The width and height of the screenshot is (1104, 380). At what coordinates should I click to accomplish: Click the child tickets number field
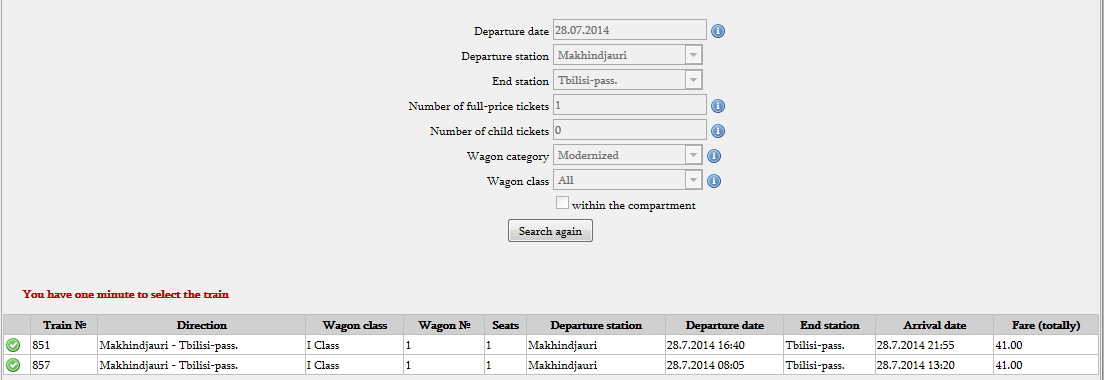click(629, 130)
